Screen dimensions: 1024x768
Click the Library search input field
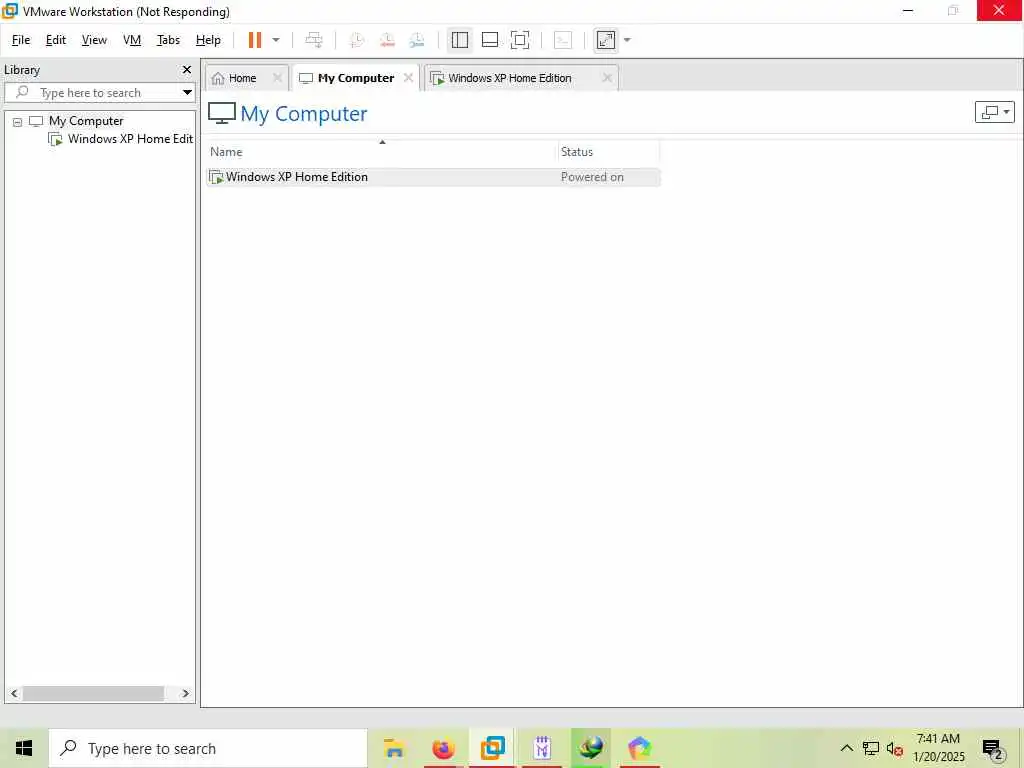pyautogui.click(x=98, y=93)
